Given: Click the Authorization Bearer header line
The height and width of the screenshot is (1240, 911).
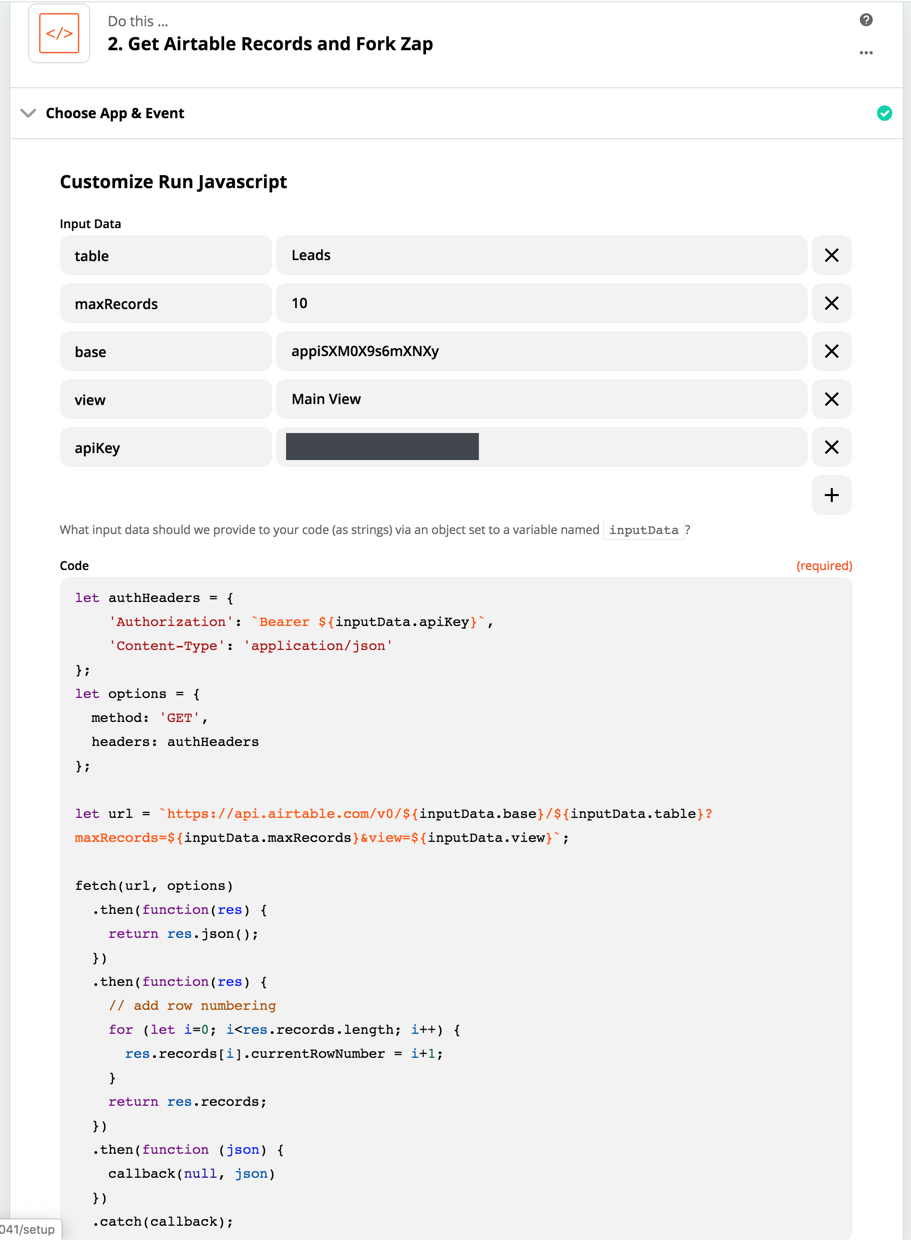Looking at the screenshot, I should 301,621.
